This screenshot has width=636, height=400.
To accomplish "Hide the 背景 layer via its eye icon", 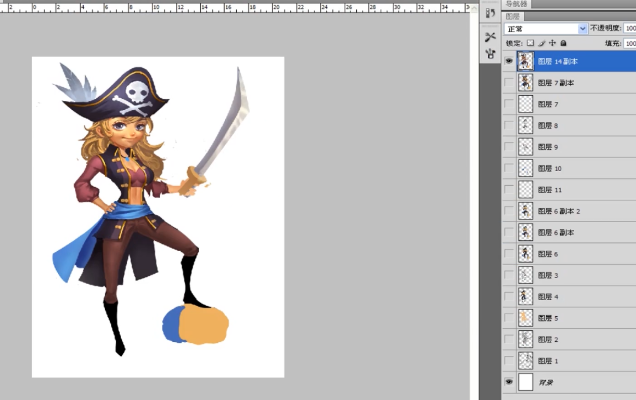I will (509, 382).
